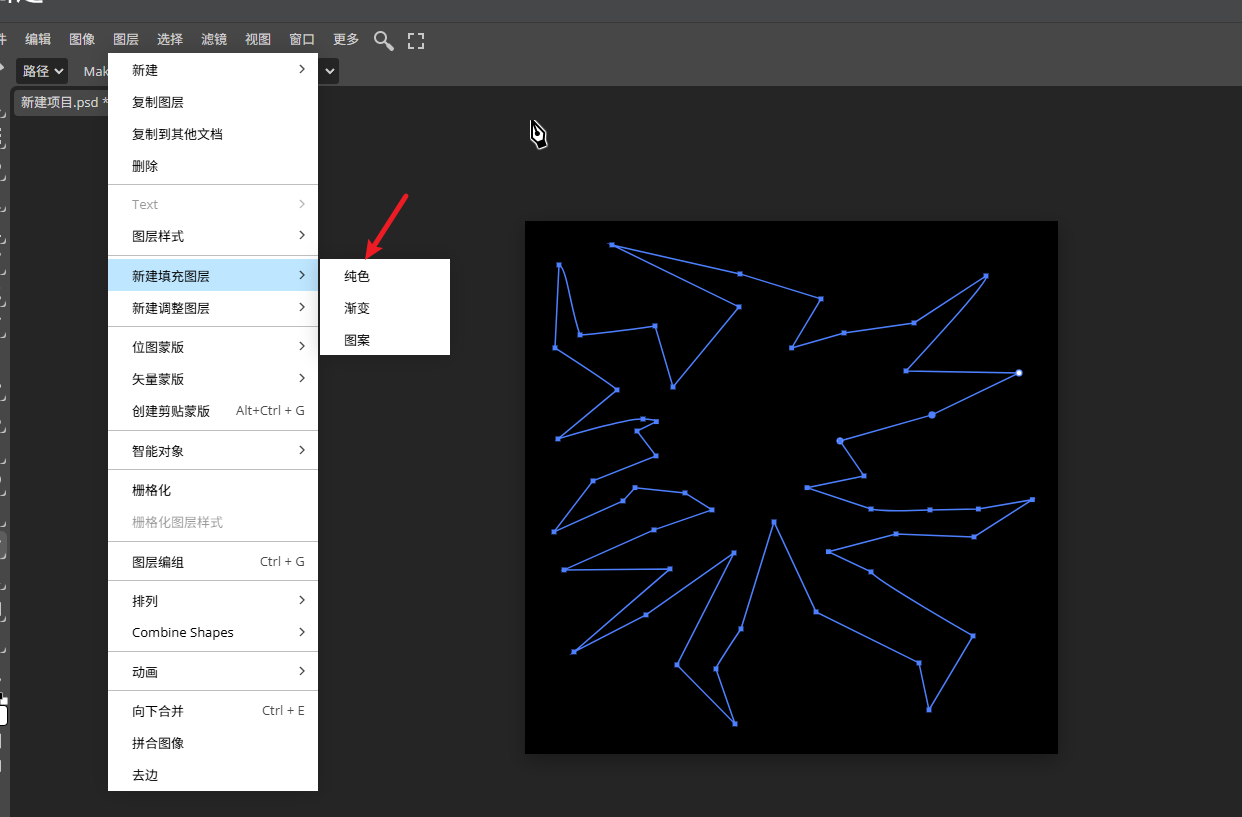Expand the Combine Shapes submenu
The width and height of the screenshot is (1242, 817).
213,632
